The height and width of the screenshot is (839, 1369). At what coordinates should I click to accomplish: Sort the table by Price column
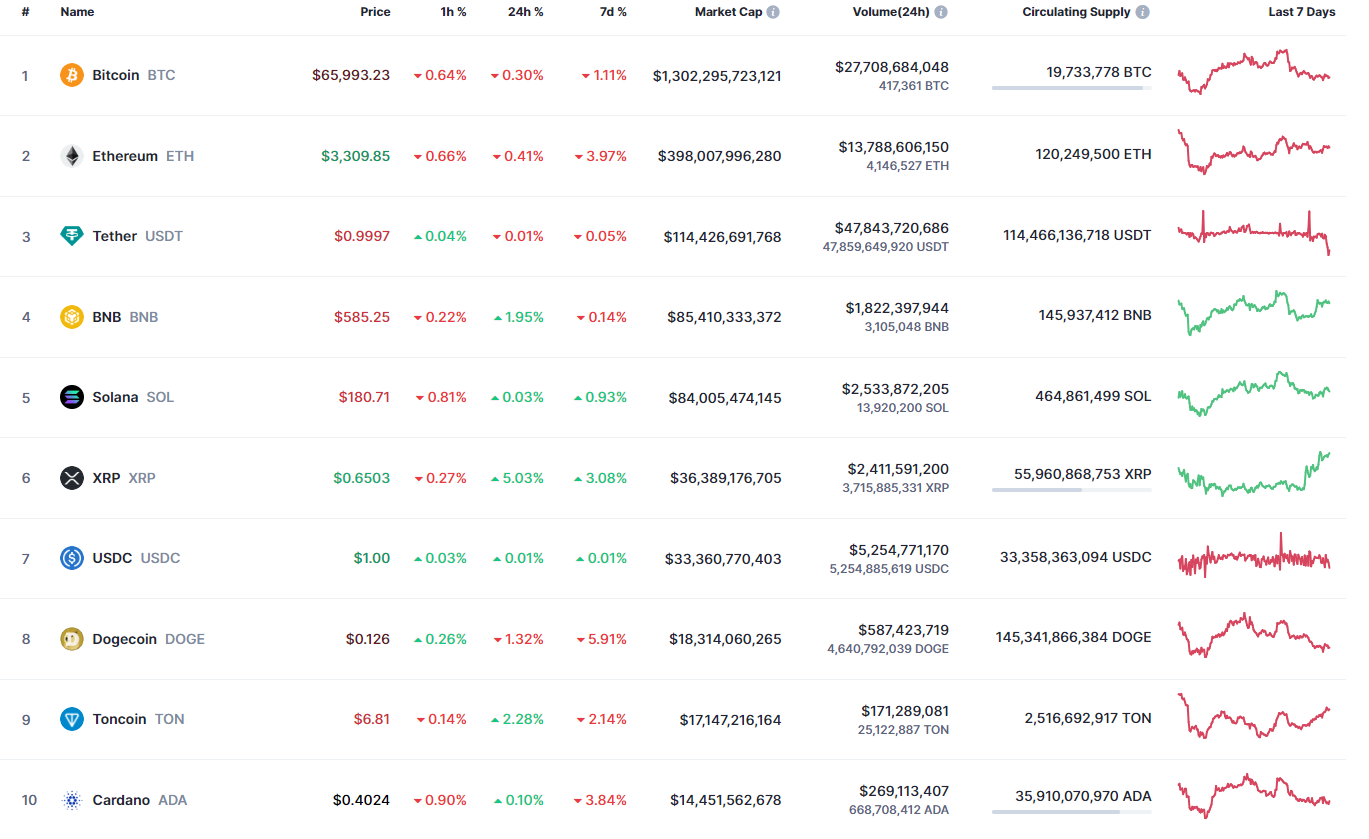(375, 12)
